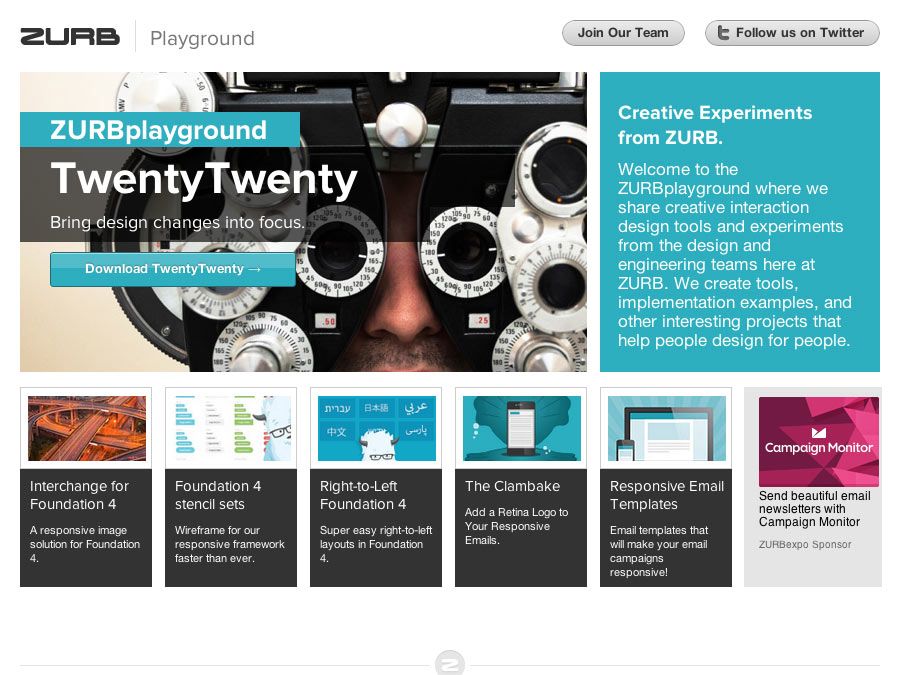Open the Join Our Team button
This screenshot has width=900, height=675.
tap(623, 33)
